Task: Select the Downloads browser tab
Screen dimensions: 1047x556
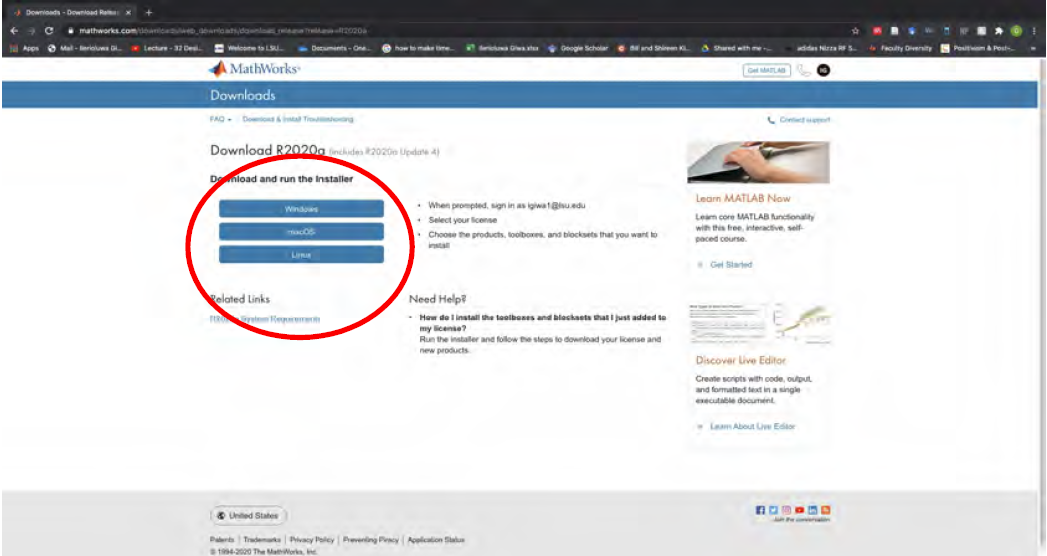Action: pyautogui.click(x=68, y=11)
